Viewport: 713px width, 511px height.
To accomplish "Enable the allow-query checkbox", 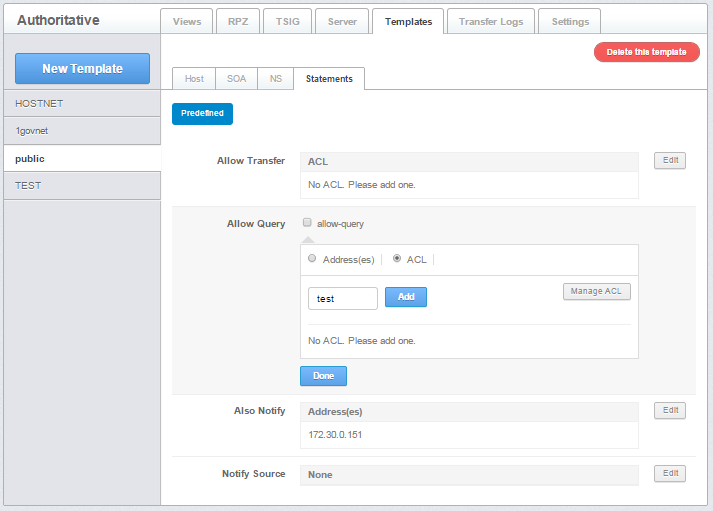I will tap(308, 224).
